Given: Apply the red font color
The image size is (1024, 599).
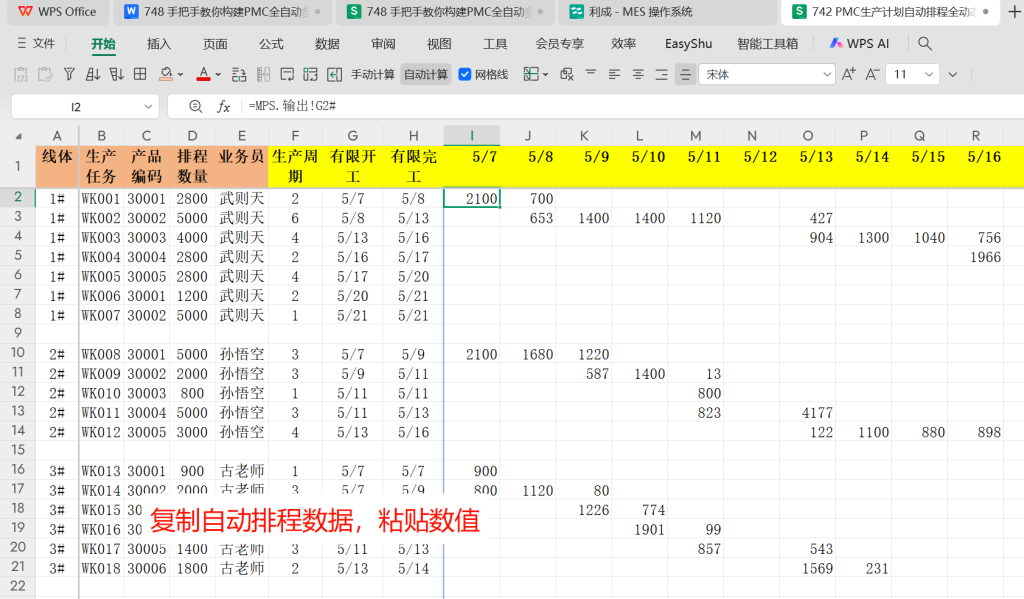Looking at the screenshot, I should point(204,74).
